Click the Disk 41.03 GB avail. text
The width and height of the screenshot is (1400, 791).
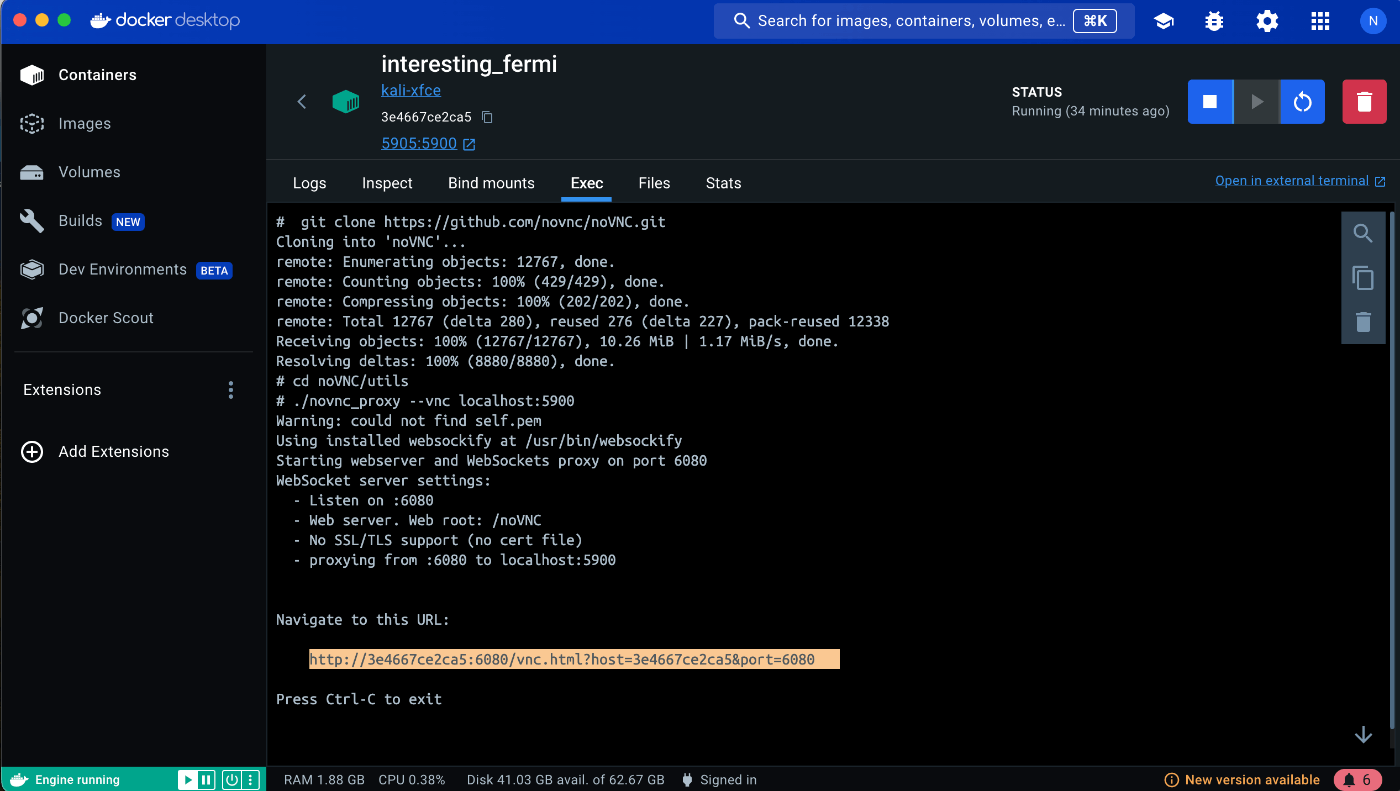click(566, 780)
